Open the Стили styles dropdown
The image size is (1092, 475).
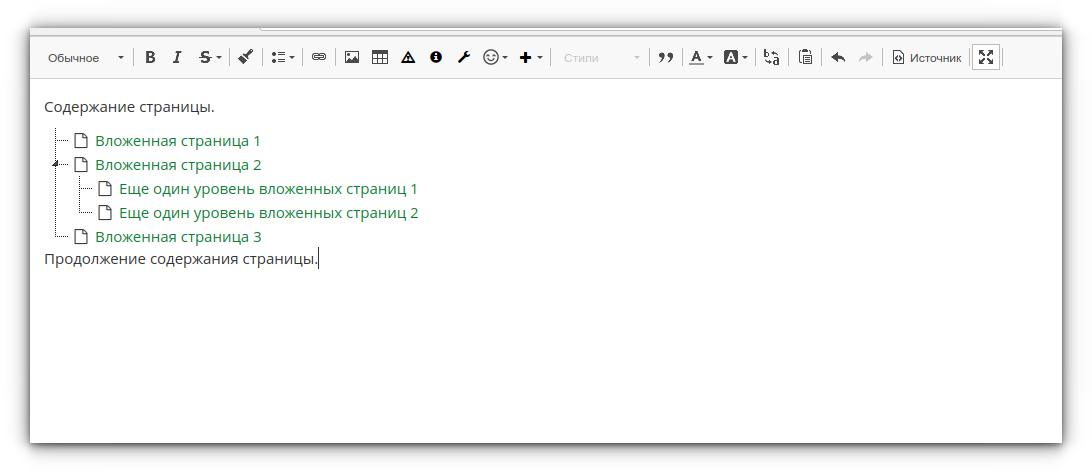coord(601,58)
